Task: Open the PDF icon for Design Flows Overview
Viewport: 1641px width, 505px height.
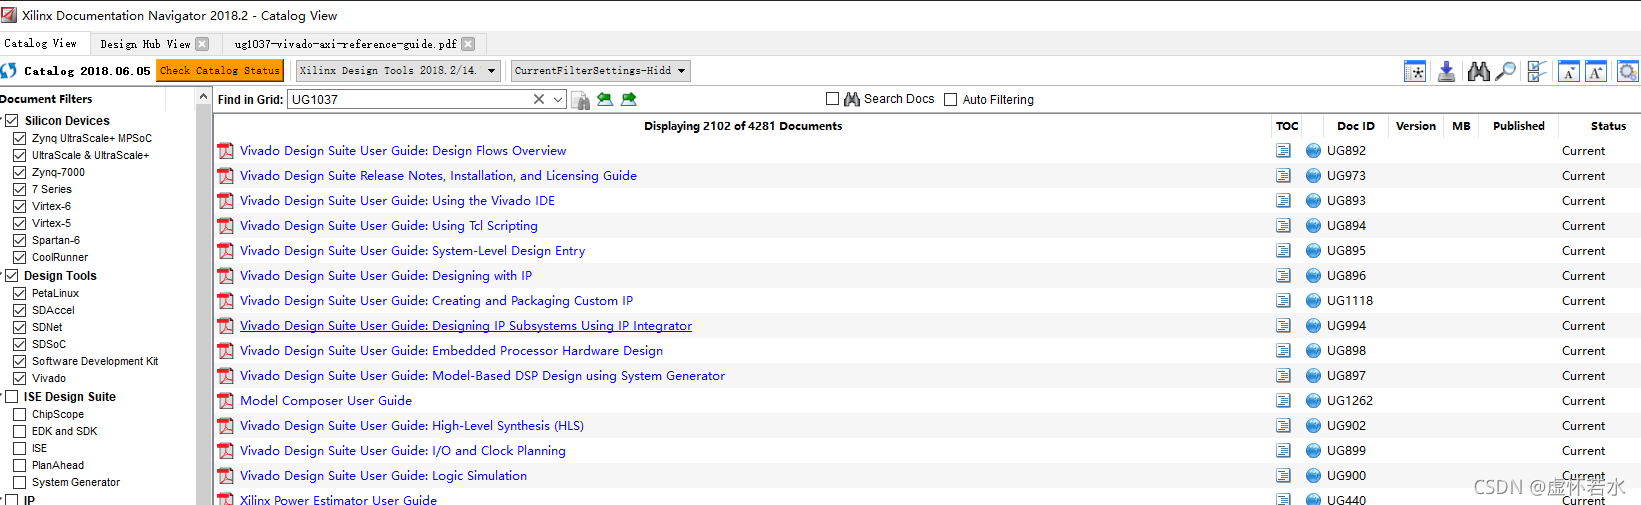Action: [x=226, y=151]
